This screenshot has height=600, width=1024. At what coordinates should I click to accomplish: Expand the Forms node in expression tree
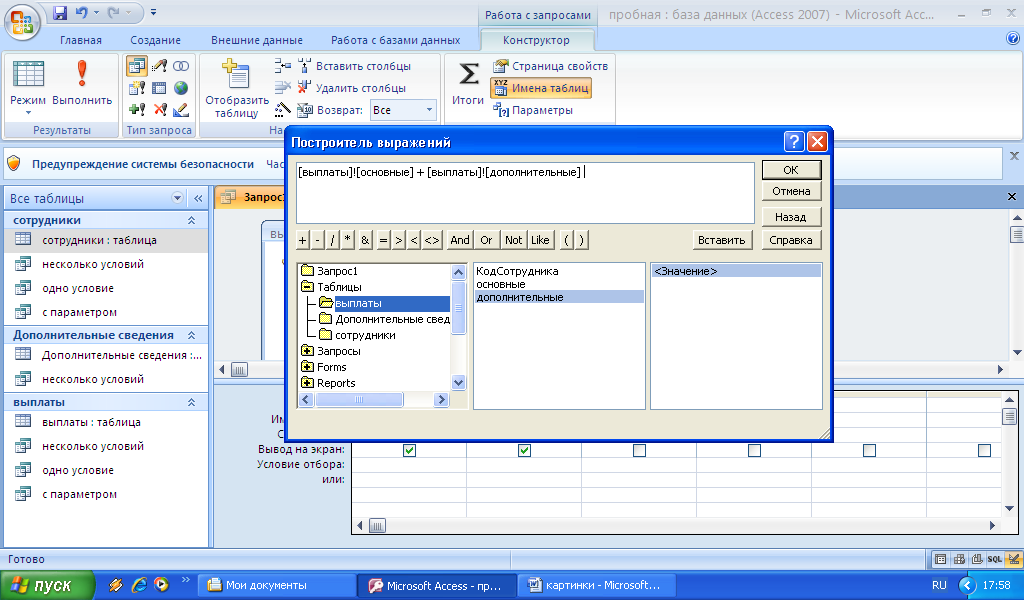(307, 367)
